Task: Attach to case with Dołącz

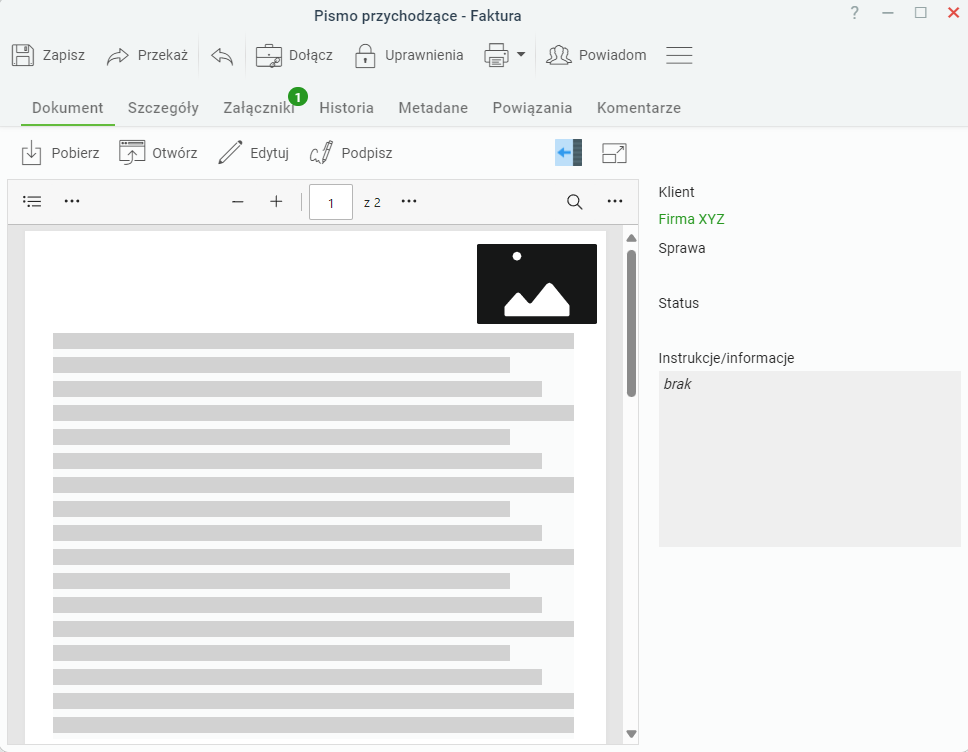Action: click(x=294, y=56)
